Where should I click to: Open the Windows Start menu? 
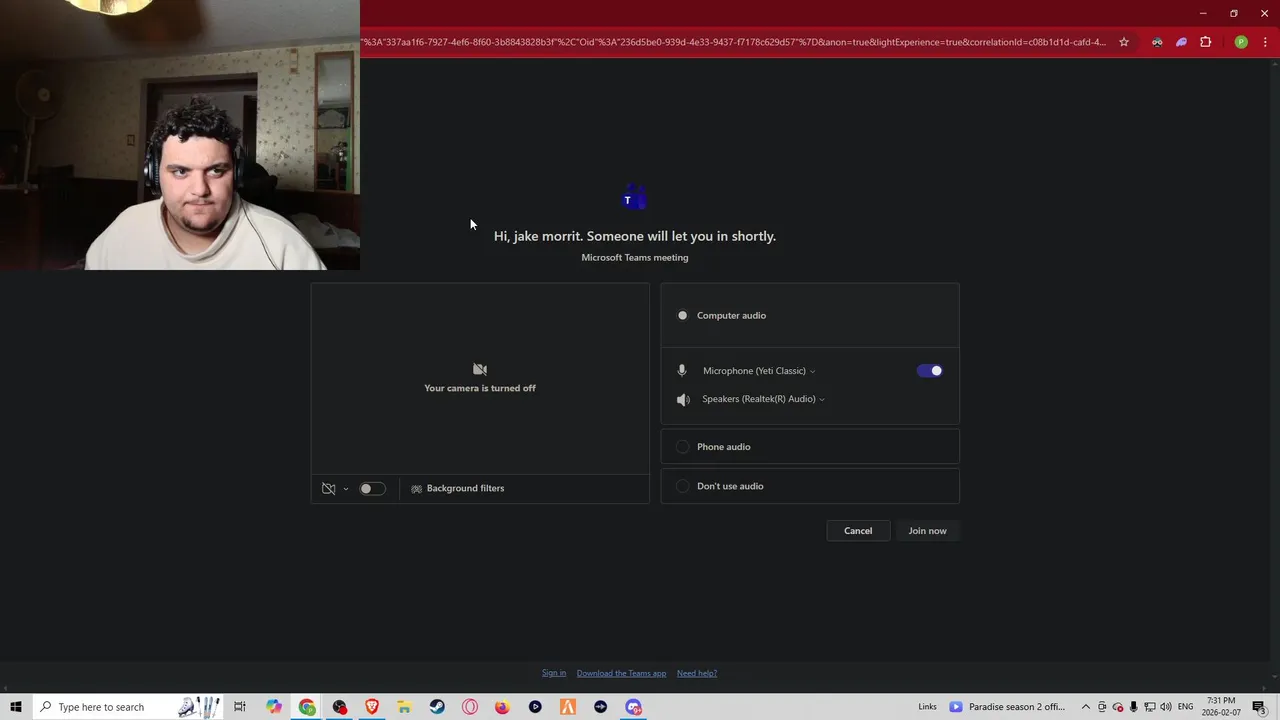click(x=16, y=707)
